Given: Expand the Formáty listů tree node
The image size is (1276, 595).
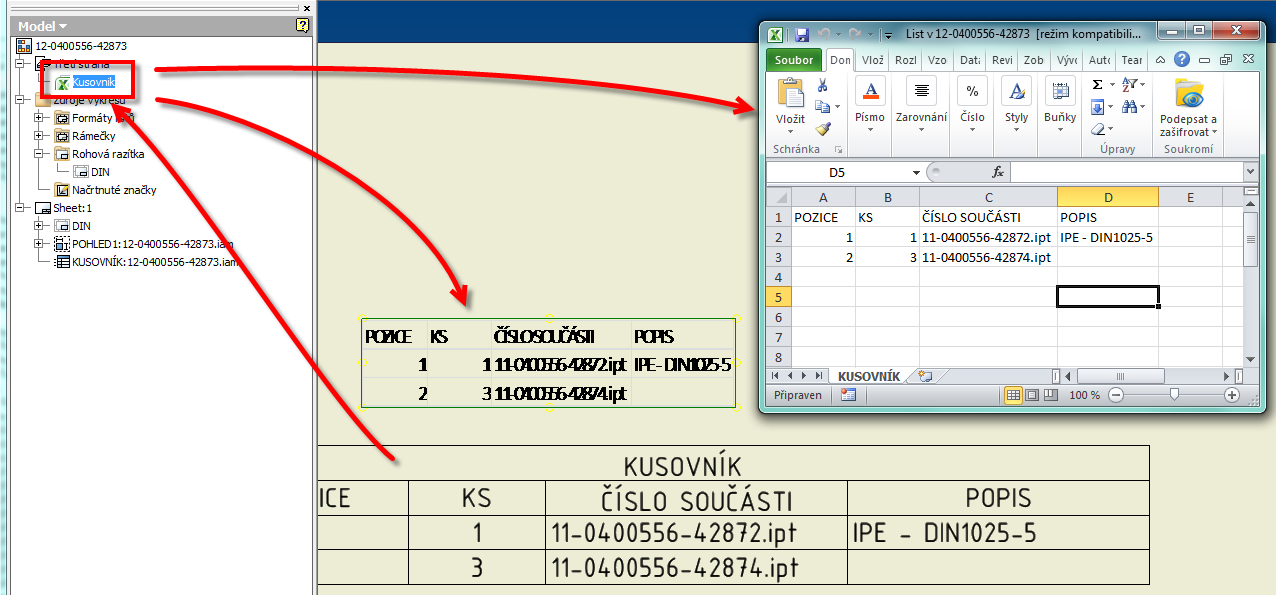Looking at the screenshot, I should (40, 118).
